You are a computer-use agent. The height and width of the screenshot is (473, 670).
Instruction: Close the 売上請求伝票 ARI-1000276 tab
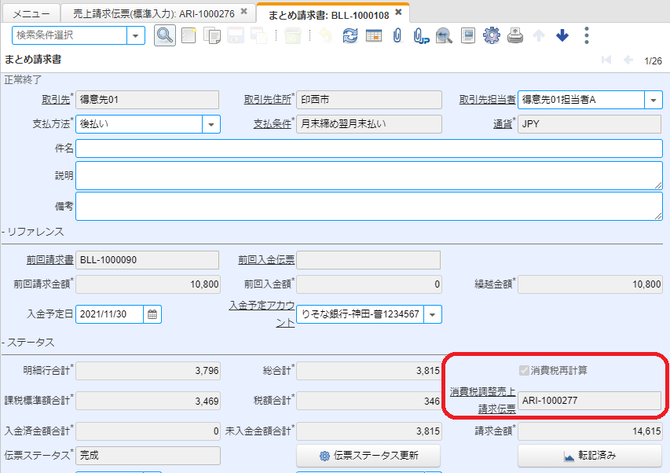tap(244, 12)
